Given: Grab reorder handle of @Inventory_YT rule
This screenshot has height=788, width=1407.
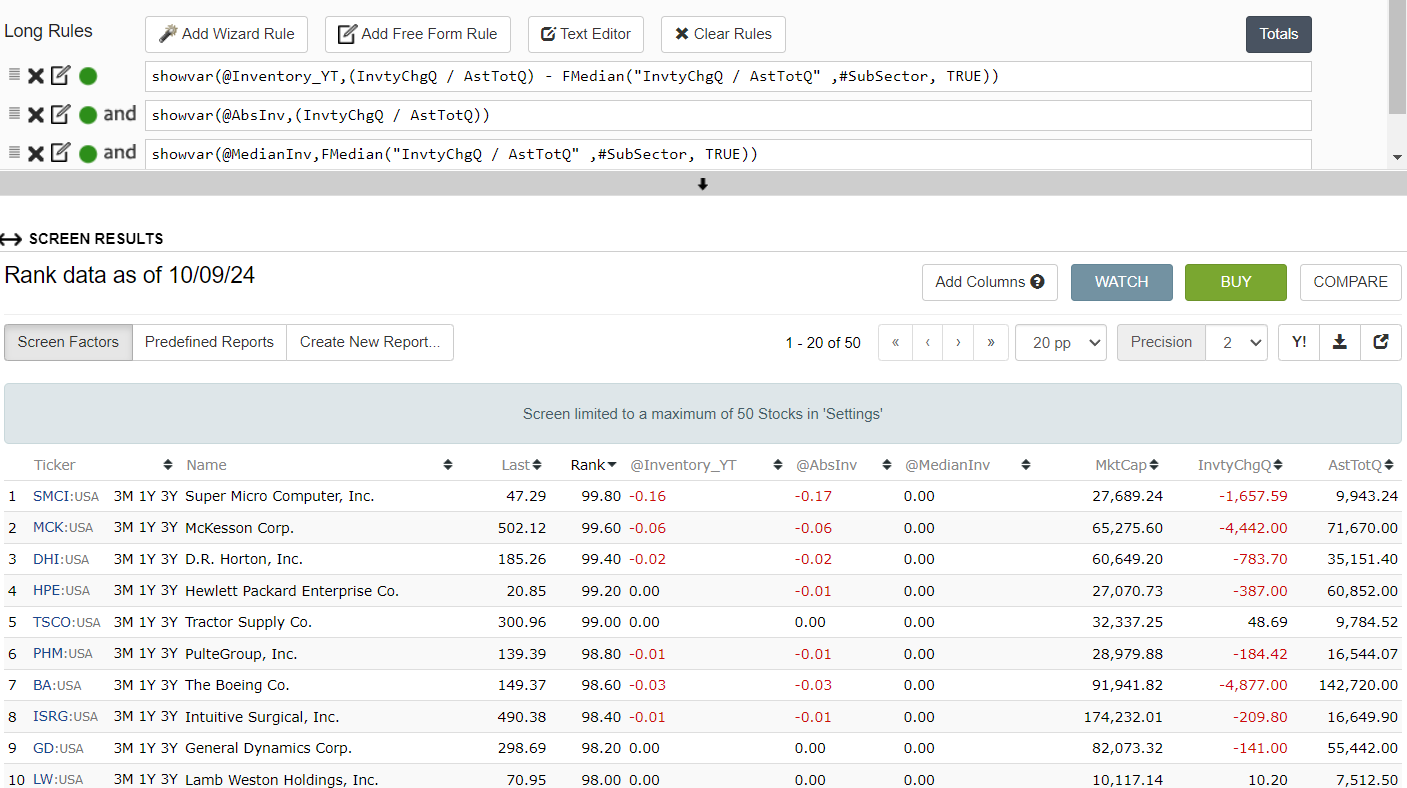Looking at the screenshot, I should pos(14,74).
